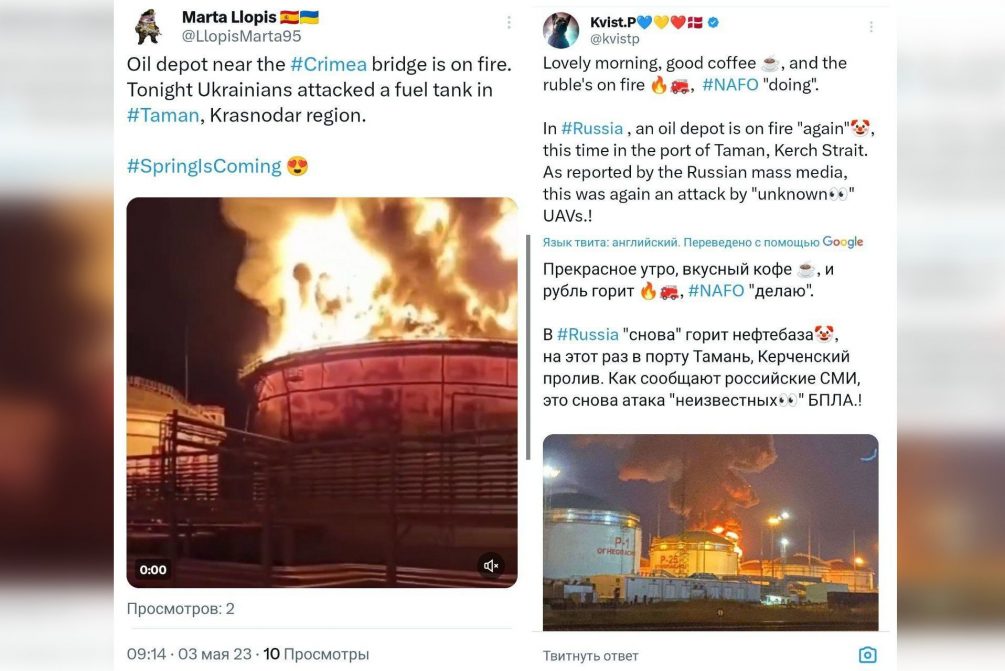Open Kvist.P profile avatar
This screenshot has height=671, width=1005.
click(x=561, y=29)
